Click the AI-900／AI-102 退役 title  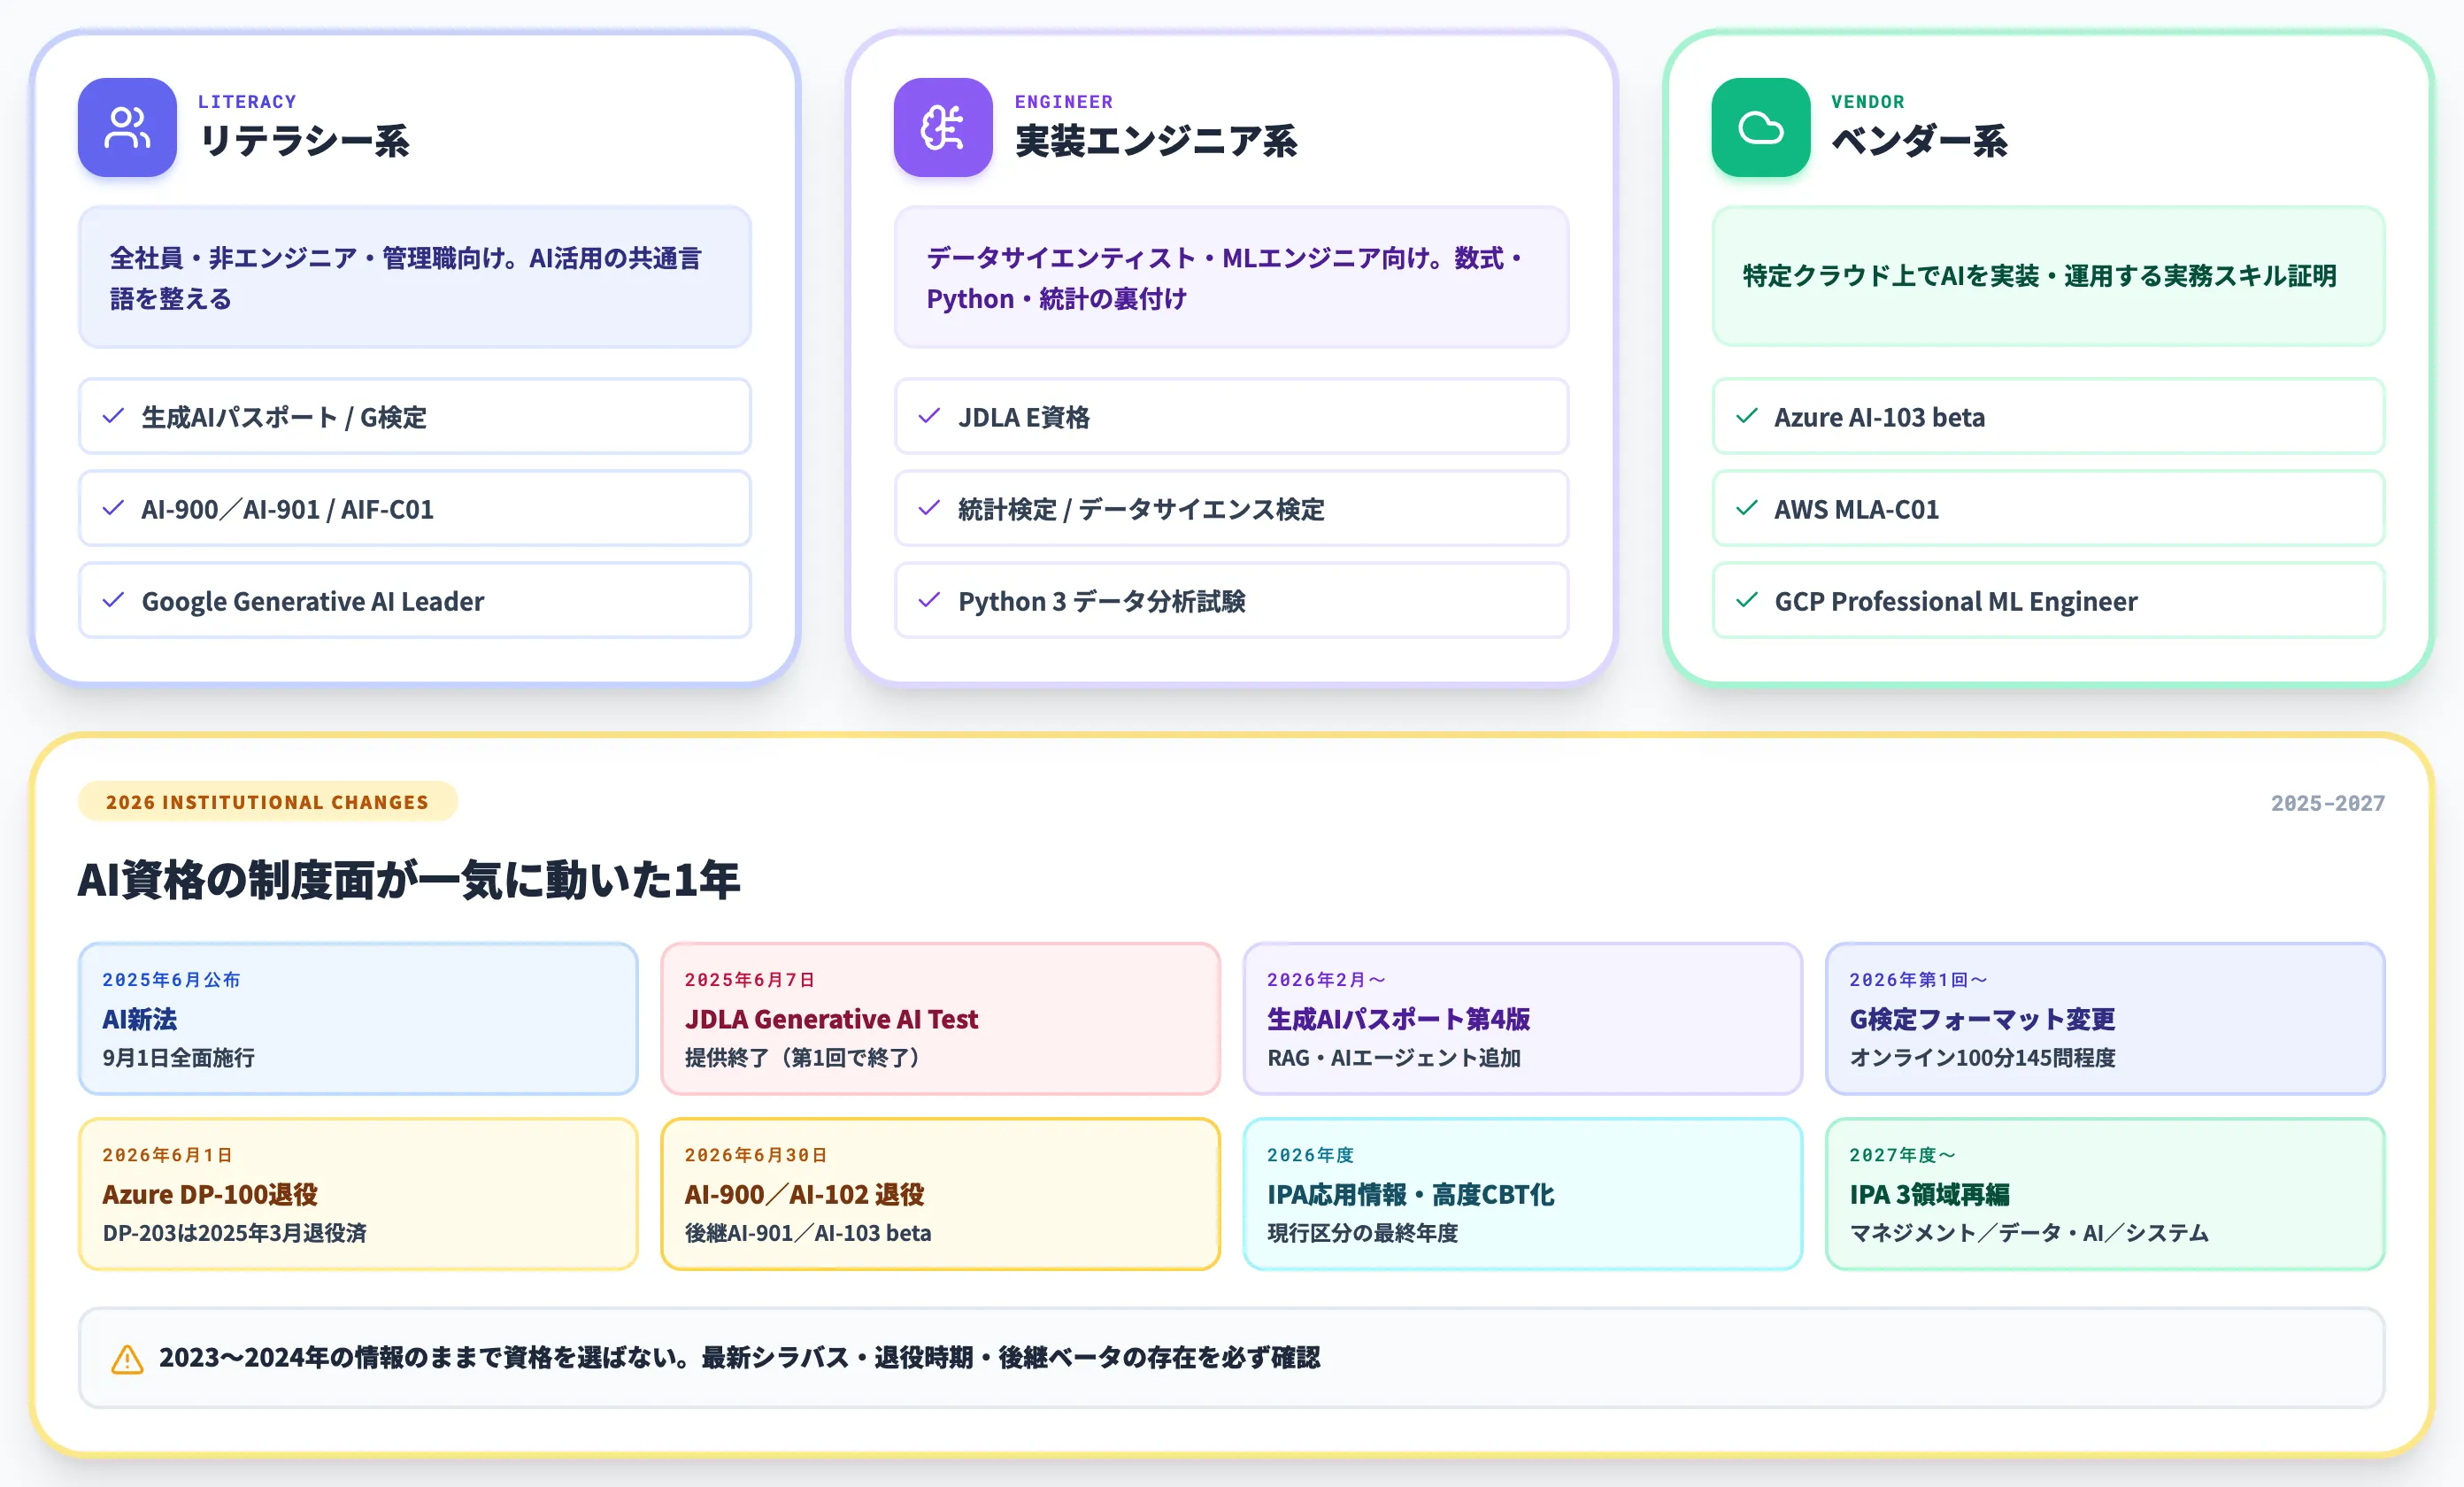click(x=804, y=1195)
